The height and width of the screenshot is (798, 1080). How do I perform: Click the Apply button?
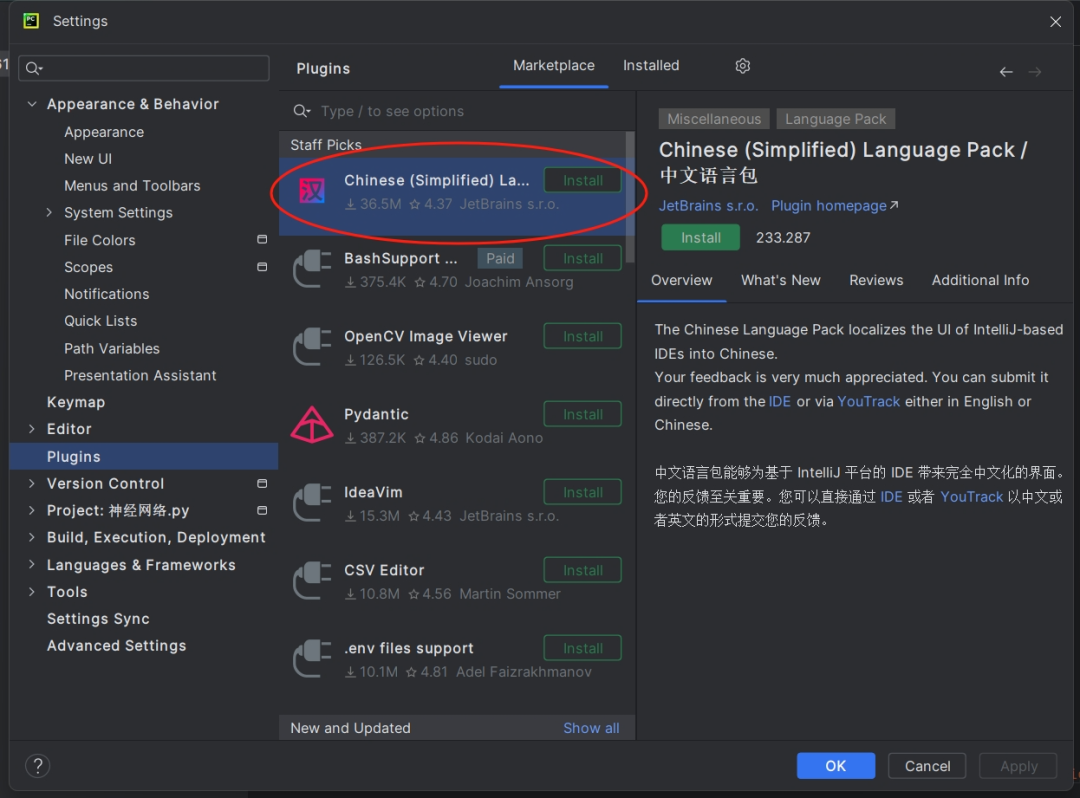pos(1018,766)
